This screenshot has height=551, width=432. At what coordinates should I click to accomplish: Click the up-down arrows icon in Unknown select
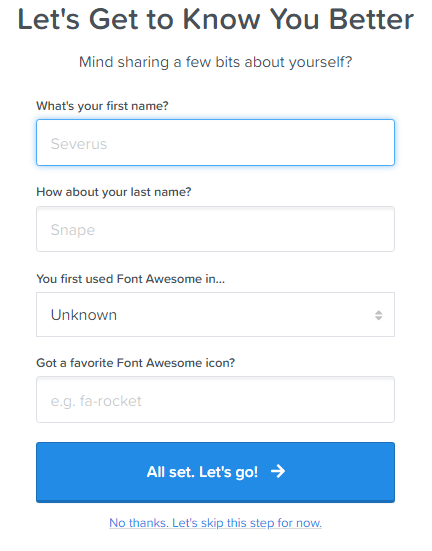click(x=378, y=315)
